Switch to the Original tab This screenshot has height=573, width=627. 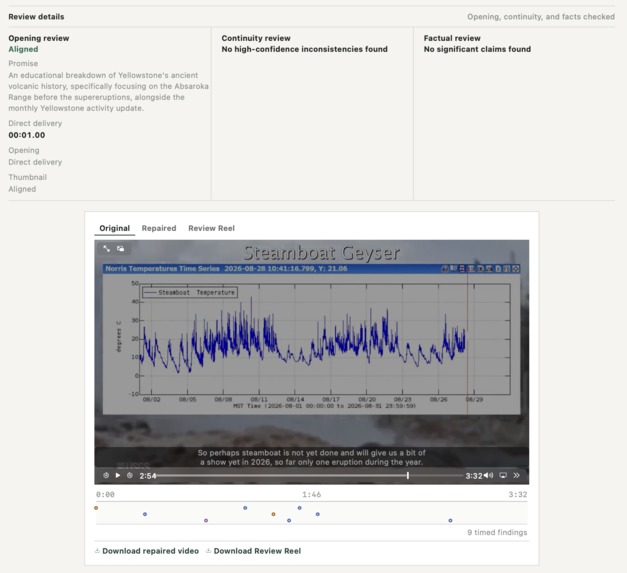(114, 228)
